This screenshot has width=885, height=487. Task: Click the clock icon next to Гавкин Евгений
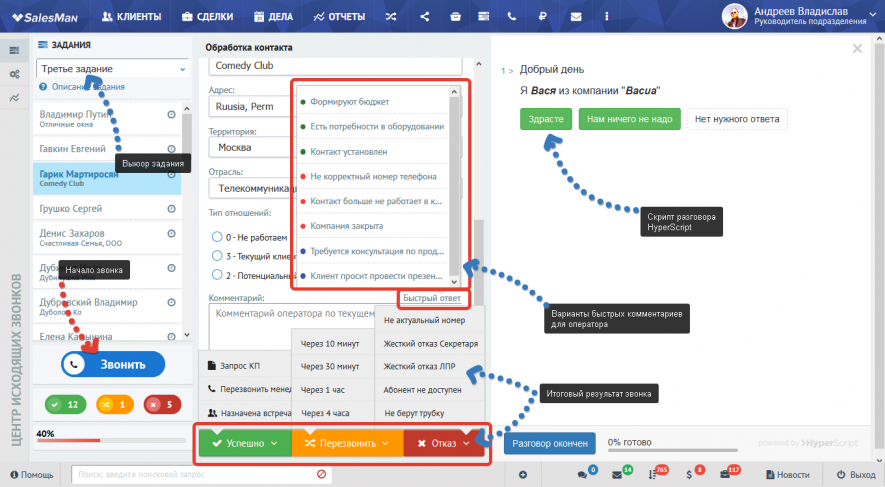[x=171, y=149]
